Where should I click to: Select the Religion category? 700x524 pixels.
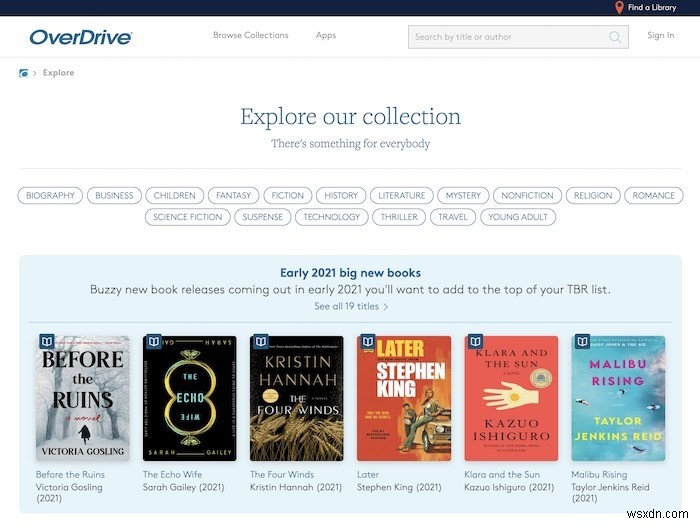coord(593,195)
